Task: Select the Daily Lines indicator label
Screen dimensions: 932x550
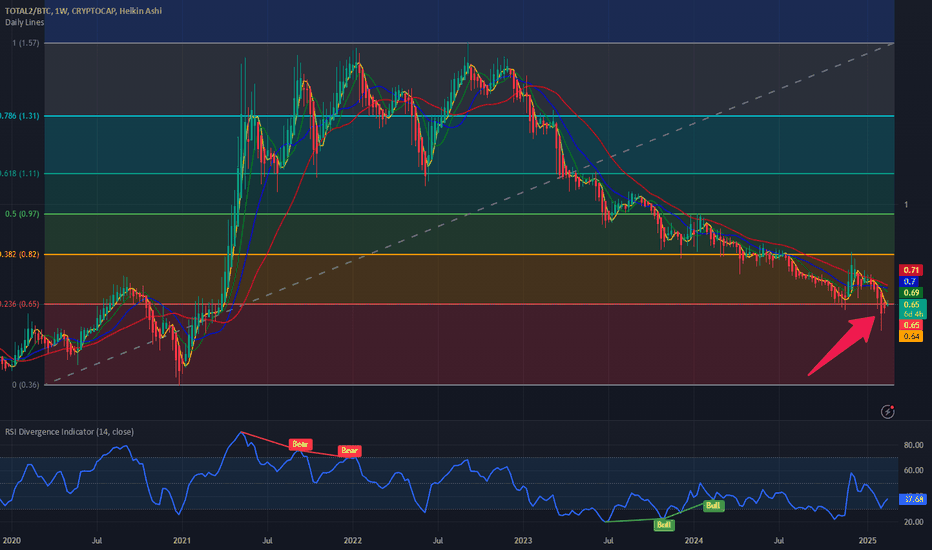Action: click(x=24, y=23)
